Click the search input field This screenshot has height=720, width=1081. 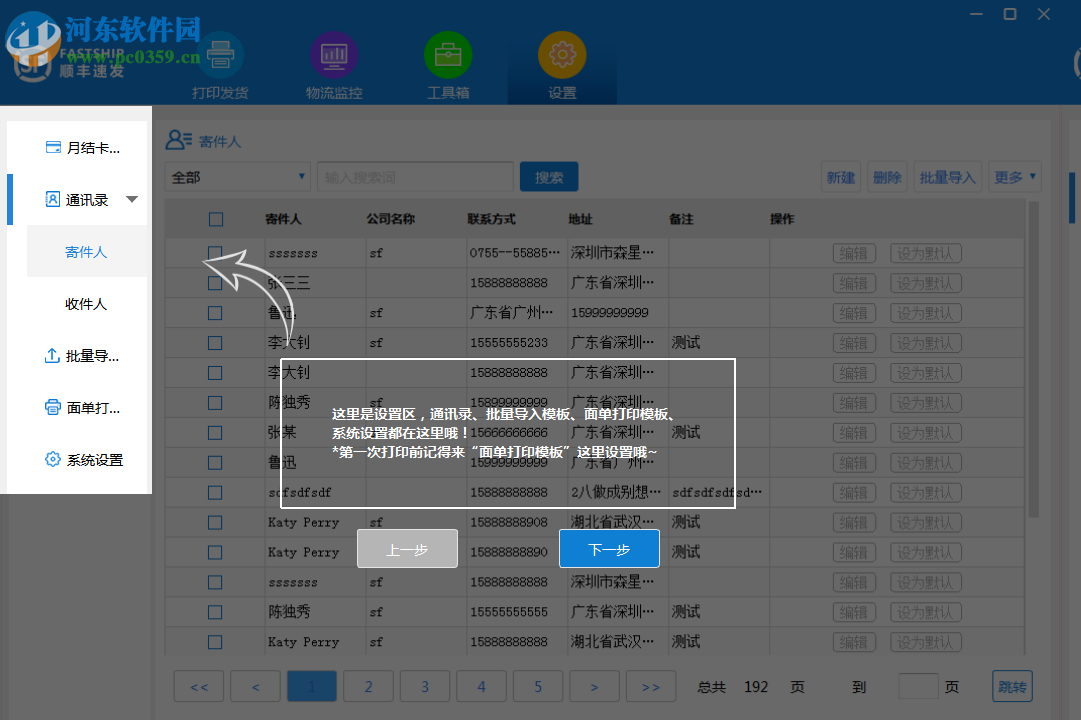click(x=415, y=176)
